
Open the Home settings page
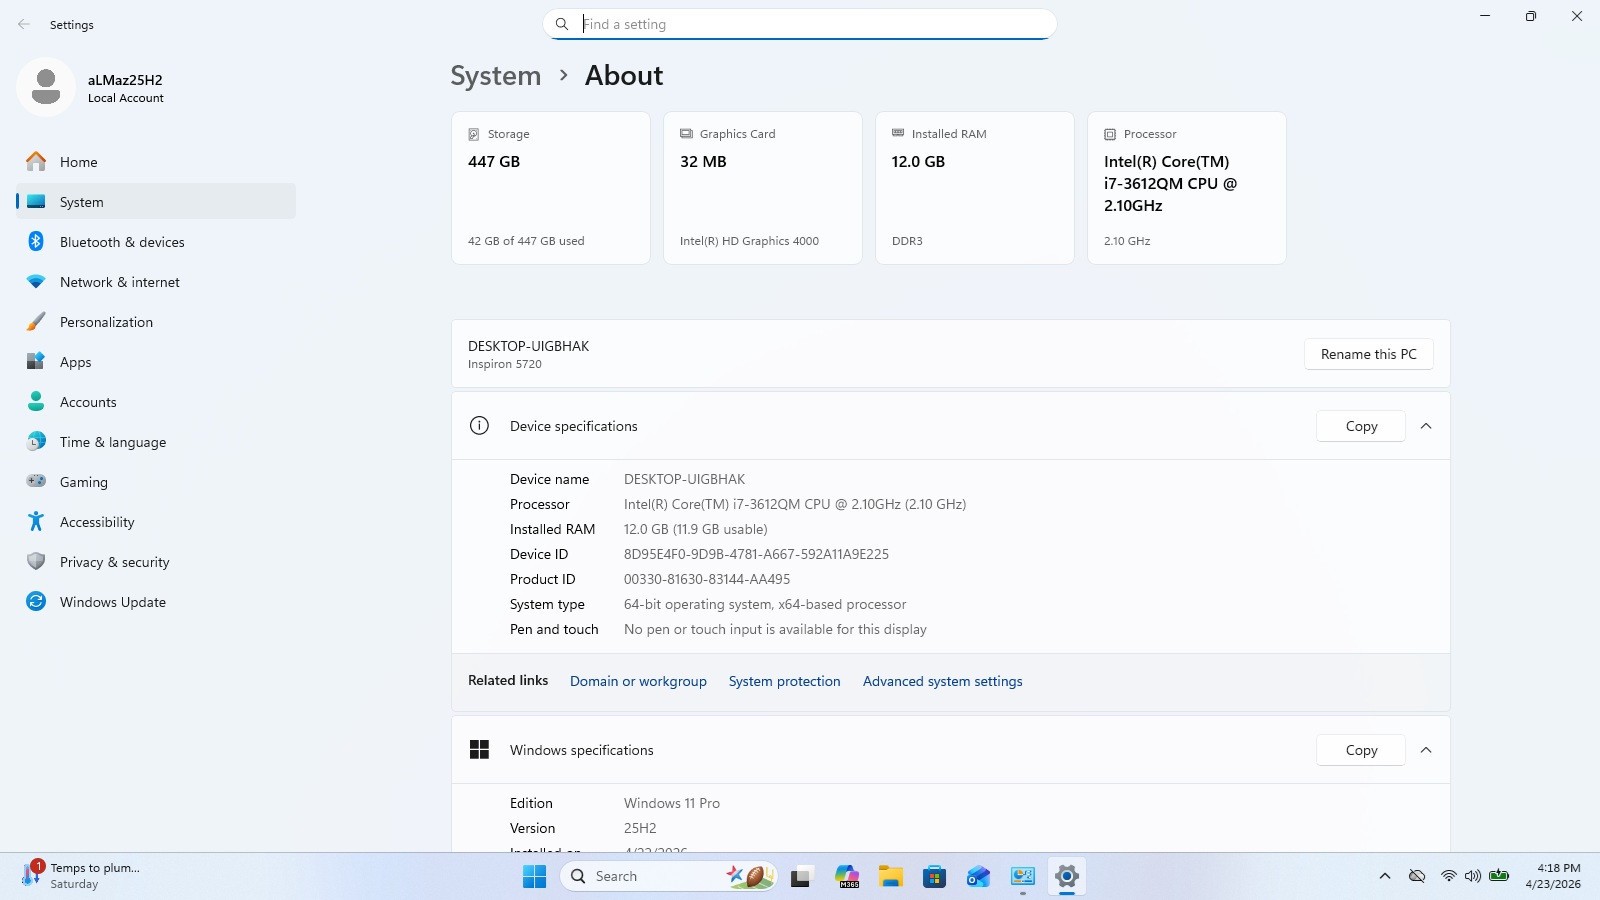coord(156,162)
